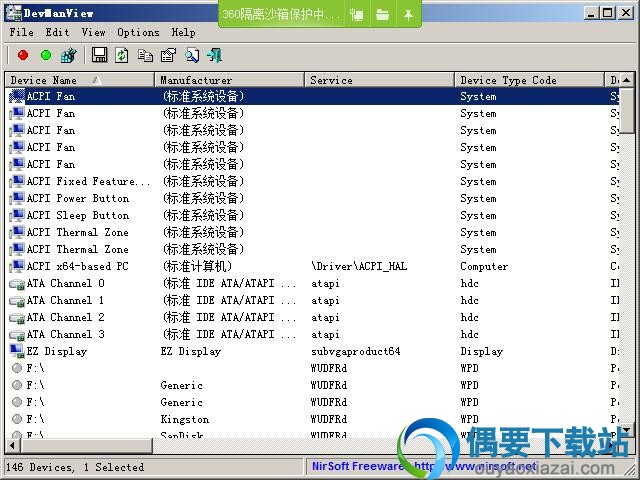The image size is (640, 480).
Task: Sort by Device Name column header
Action: 80,80
